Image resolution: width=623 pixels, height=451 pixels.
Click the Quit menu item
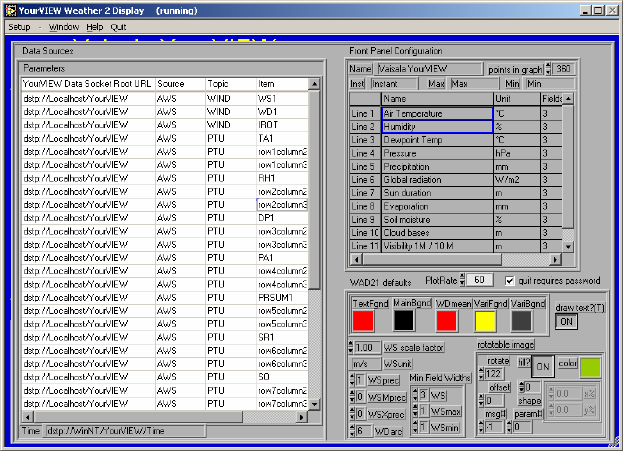(x=118, y=27)
